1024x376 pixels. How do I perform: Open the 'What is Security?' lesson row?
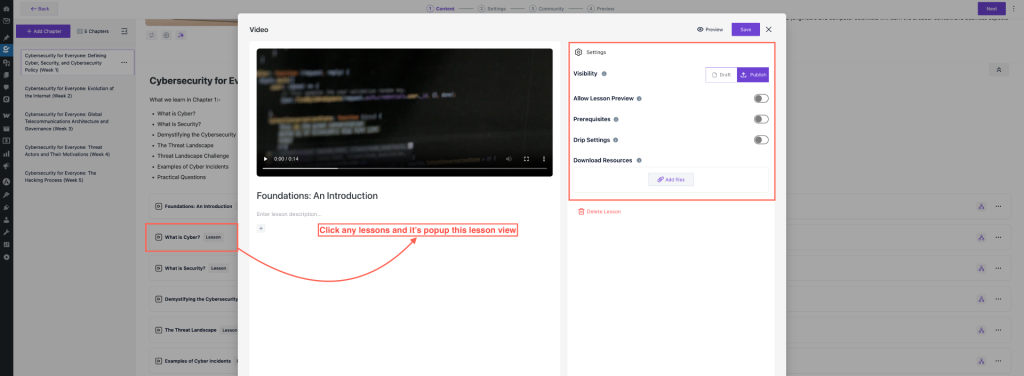pos(194,268)
